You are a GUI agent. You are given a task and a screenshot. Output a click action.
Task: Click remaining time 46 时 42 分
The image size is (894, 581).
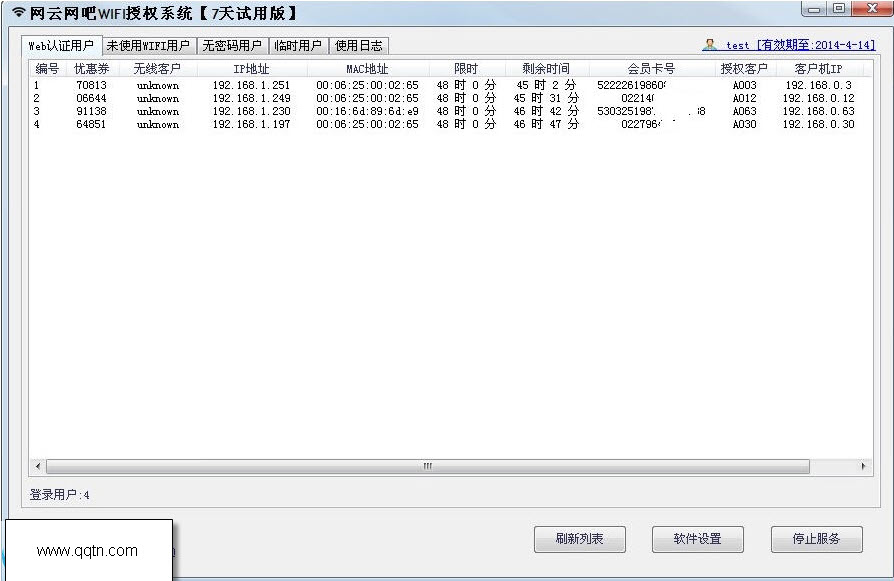[546, 111]
